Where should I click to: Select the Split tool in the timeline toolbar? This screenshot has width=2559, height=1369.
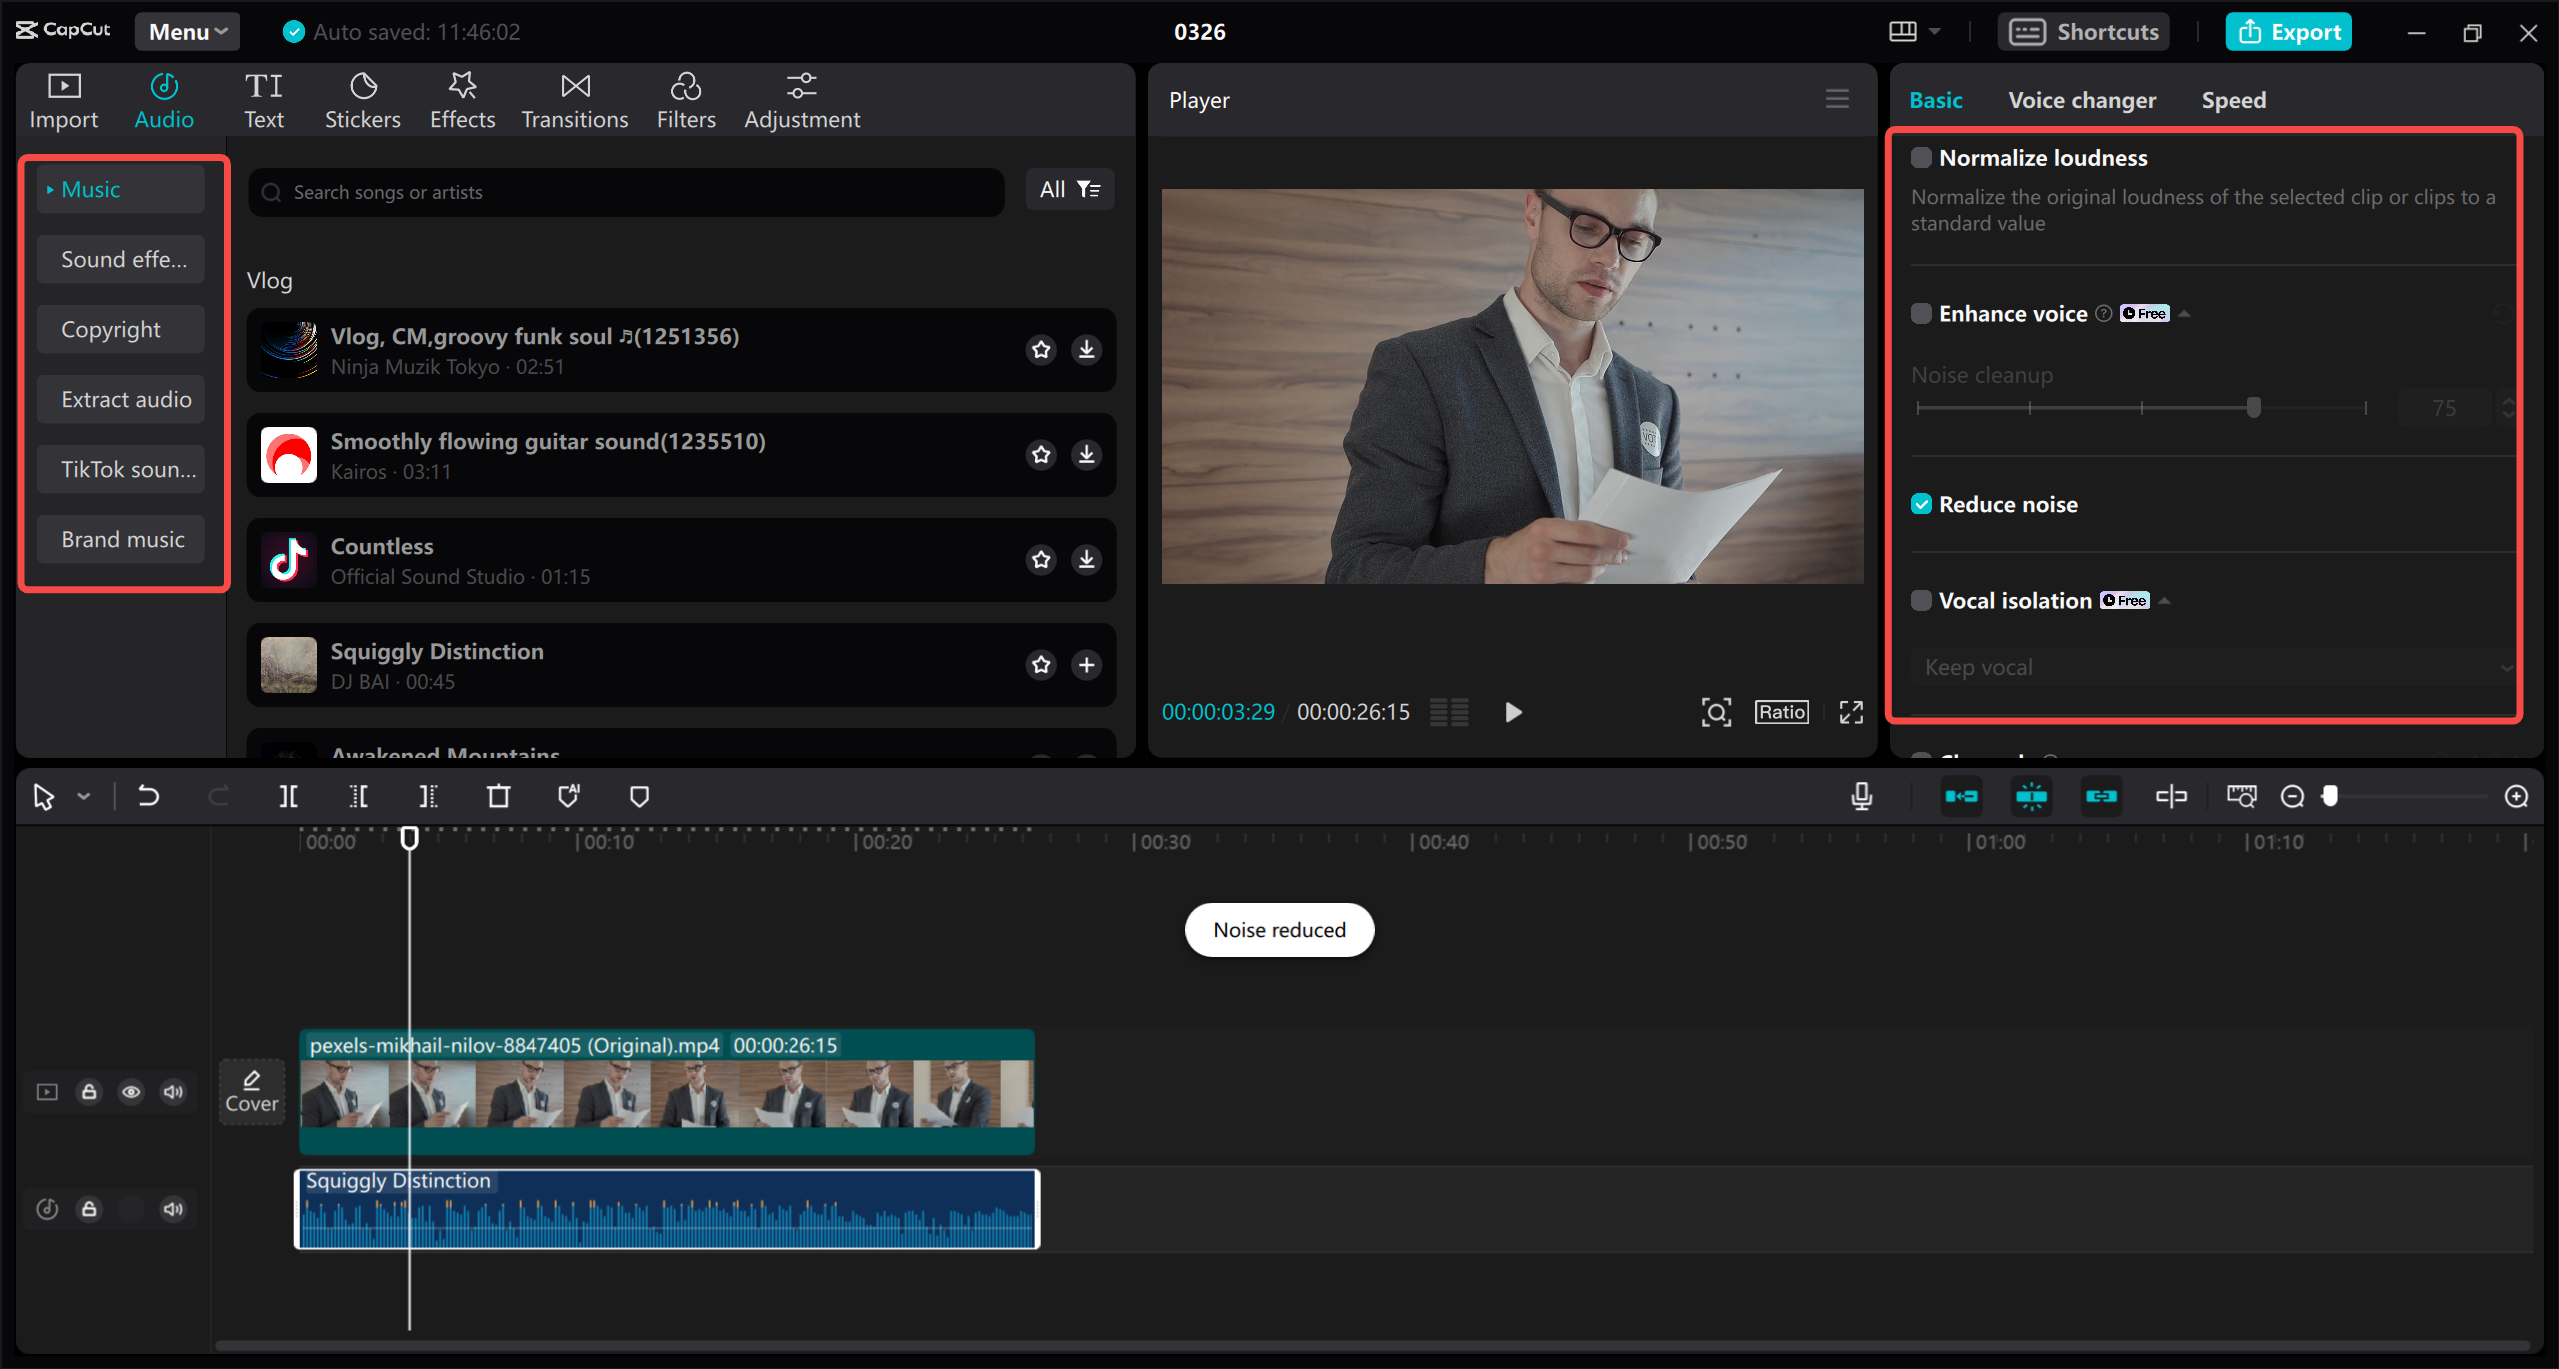(289, 796)
